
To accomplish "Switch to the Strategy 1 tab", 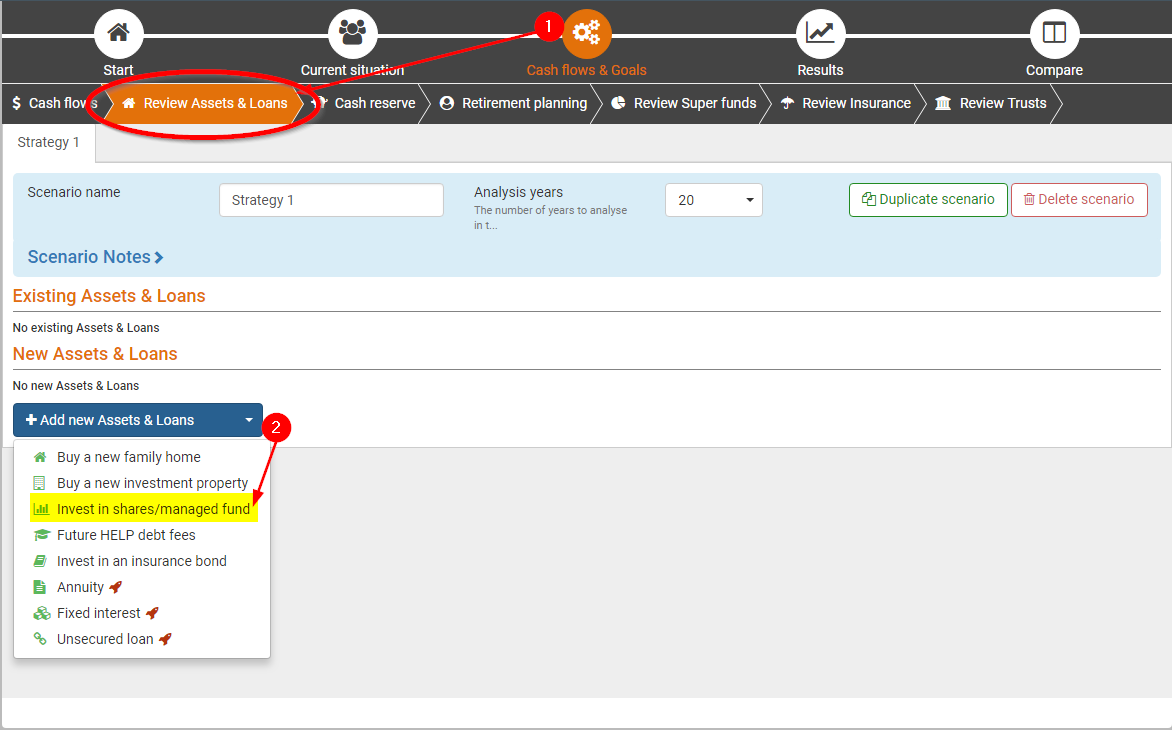I will coord(48,142).
